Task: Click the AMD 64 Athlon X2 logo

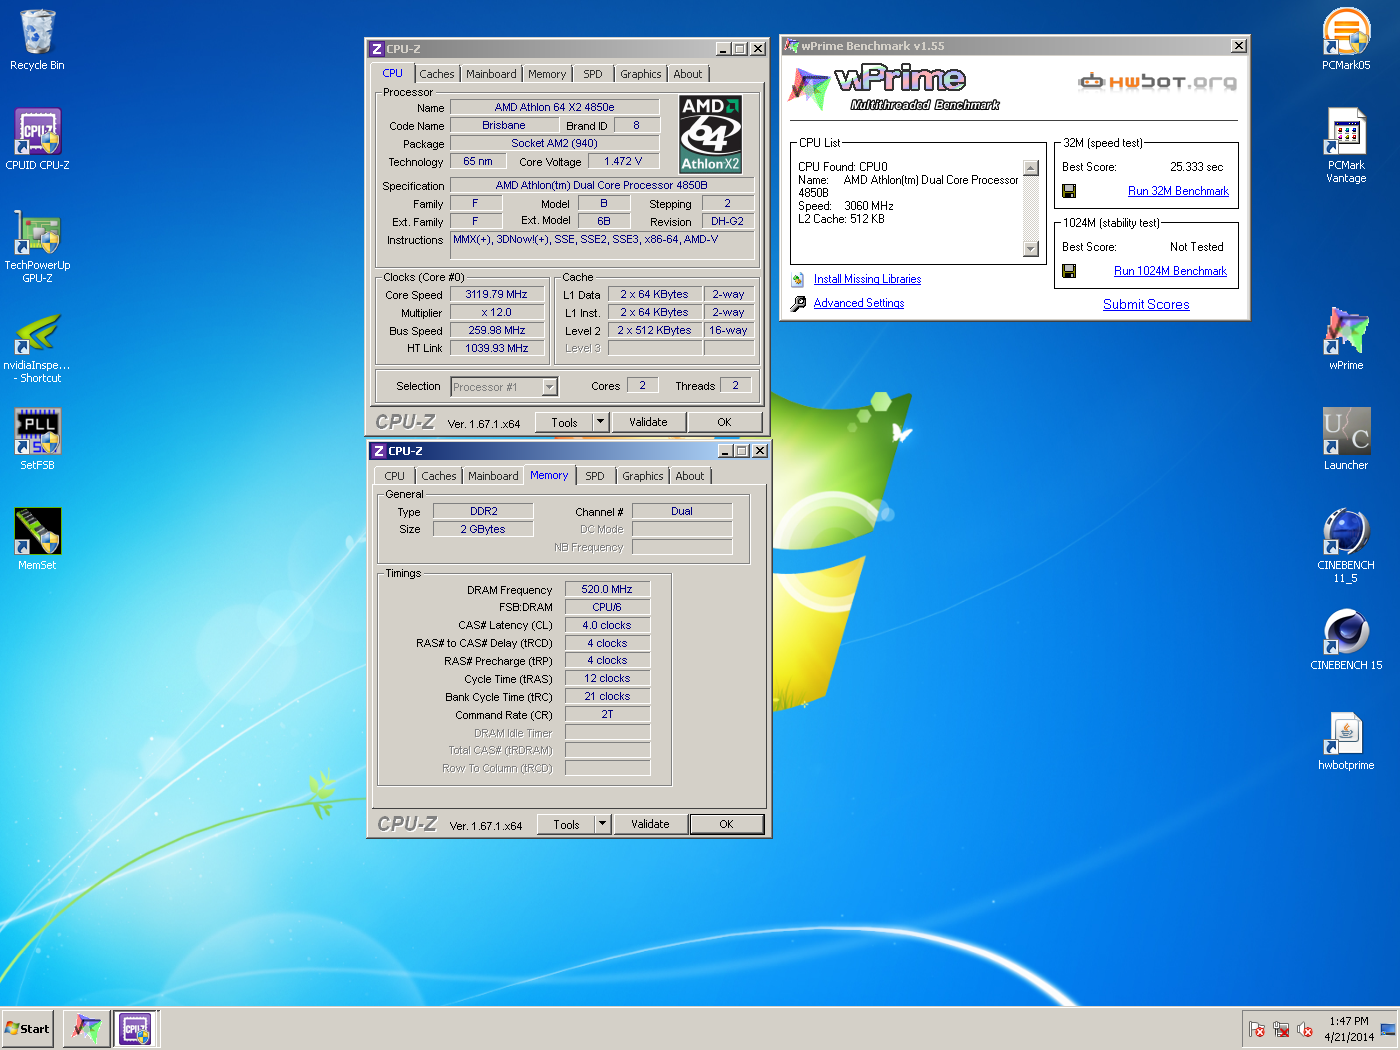Action: click(710, 134)
